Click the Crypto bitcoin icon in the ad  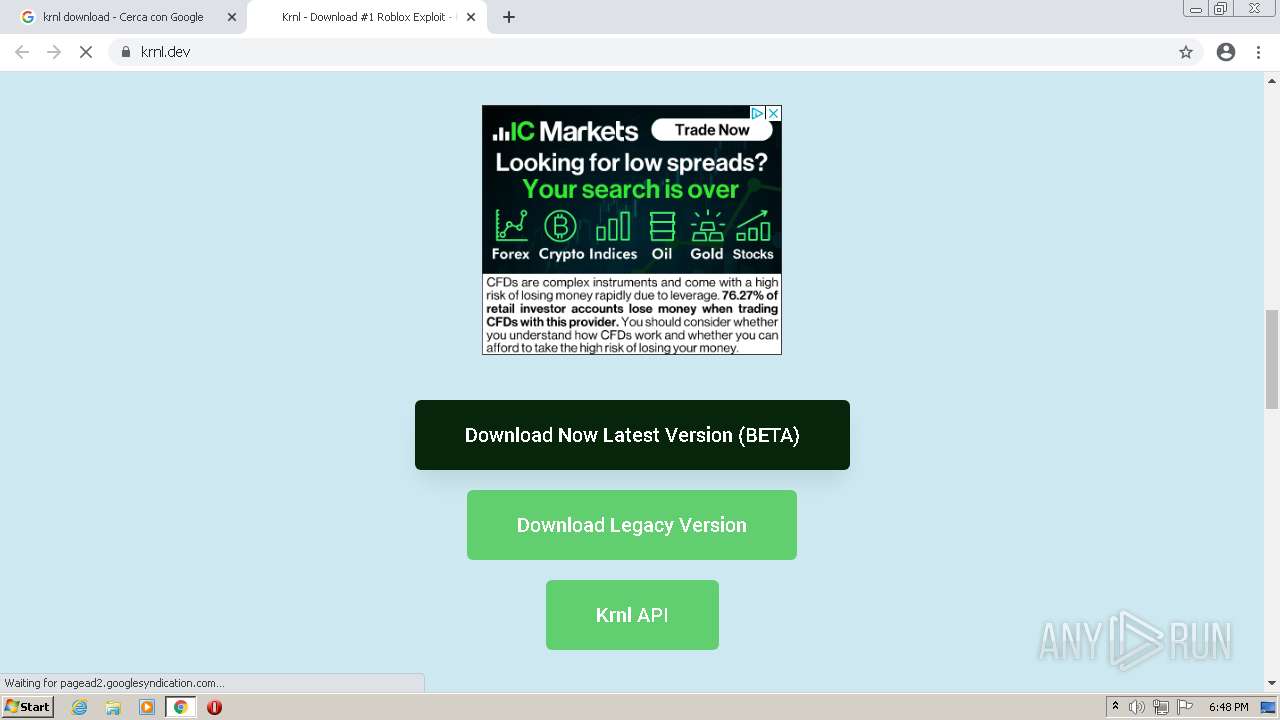pyautogui.click(x=560, y=226)
